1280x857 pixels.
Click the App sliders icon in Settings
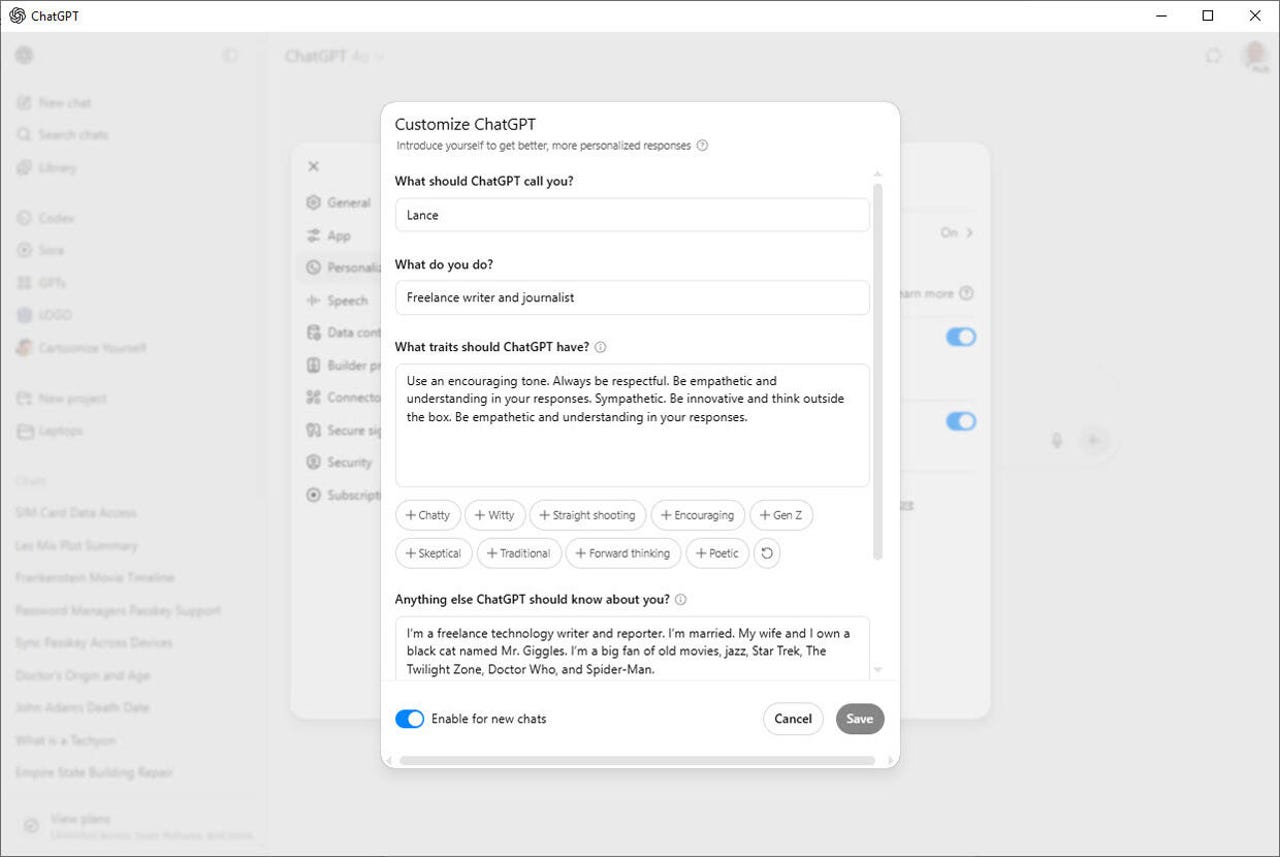point(314,235)
